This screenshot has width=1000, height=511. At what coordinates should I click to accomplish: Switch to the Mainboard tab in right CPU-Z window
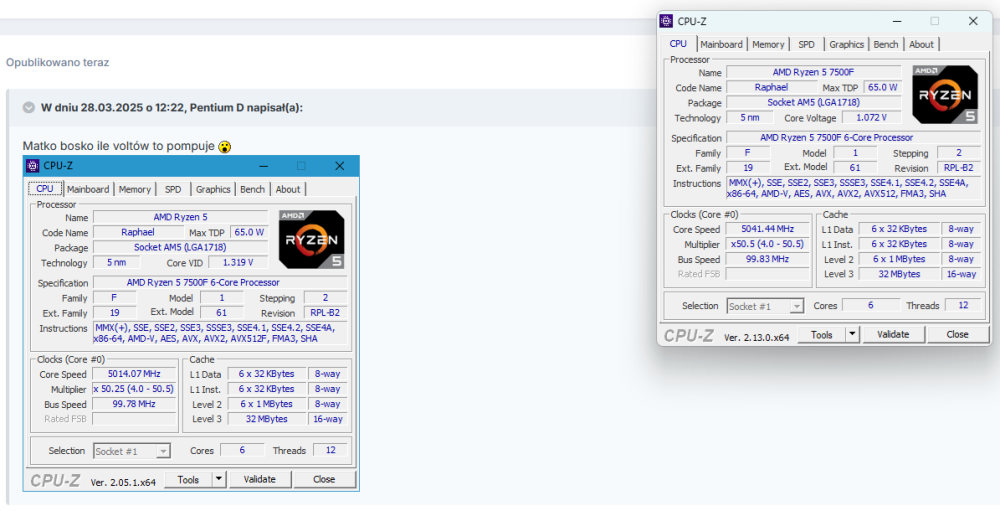(x=721, y=44)
